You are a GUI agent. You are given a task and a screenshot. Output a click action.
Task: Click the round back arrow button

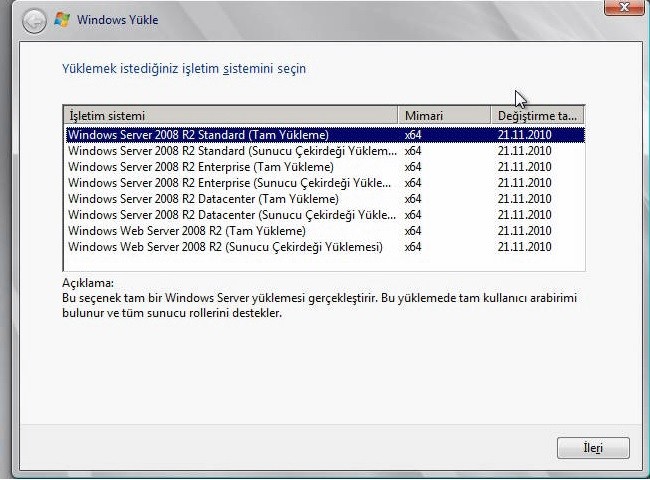point(34,21)
